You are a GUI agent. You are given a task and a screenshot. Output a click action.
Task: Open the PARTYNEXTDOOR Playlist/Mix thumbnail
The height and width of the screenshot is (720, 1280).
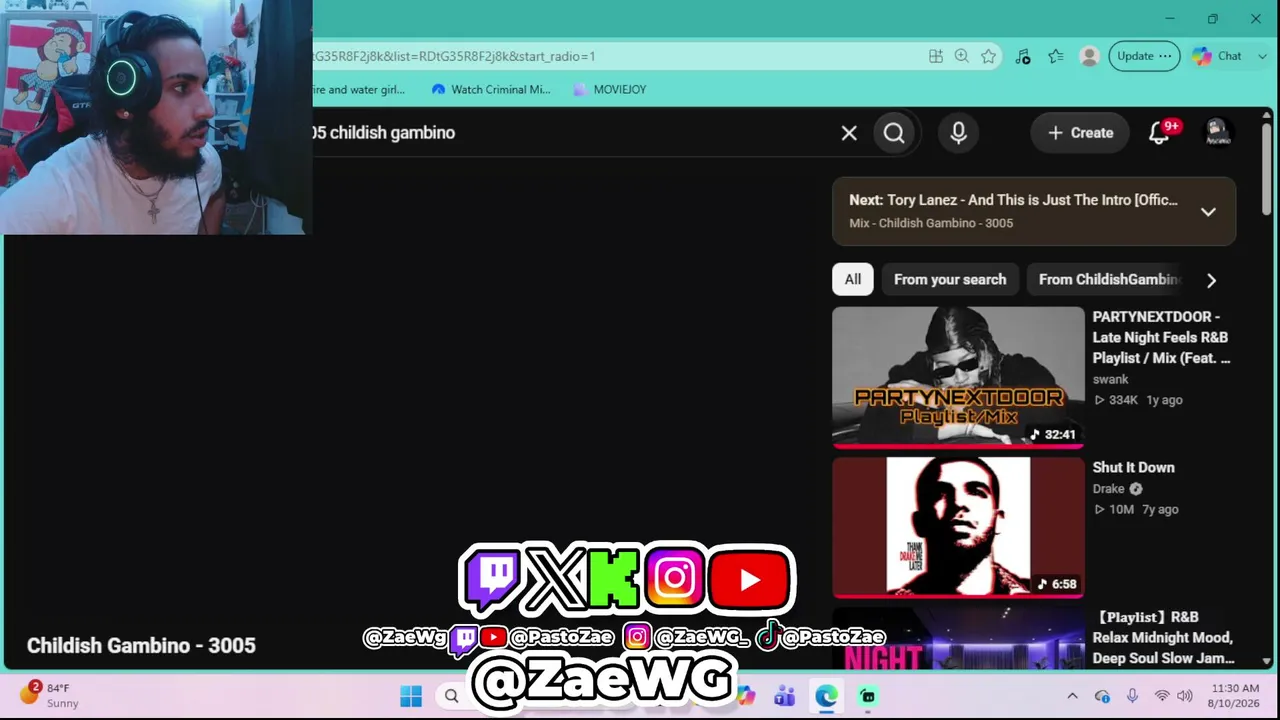(x=958, y=377)
